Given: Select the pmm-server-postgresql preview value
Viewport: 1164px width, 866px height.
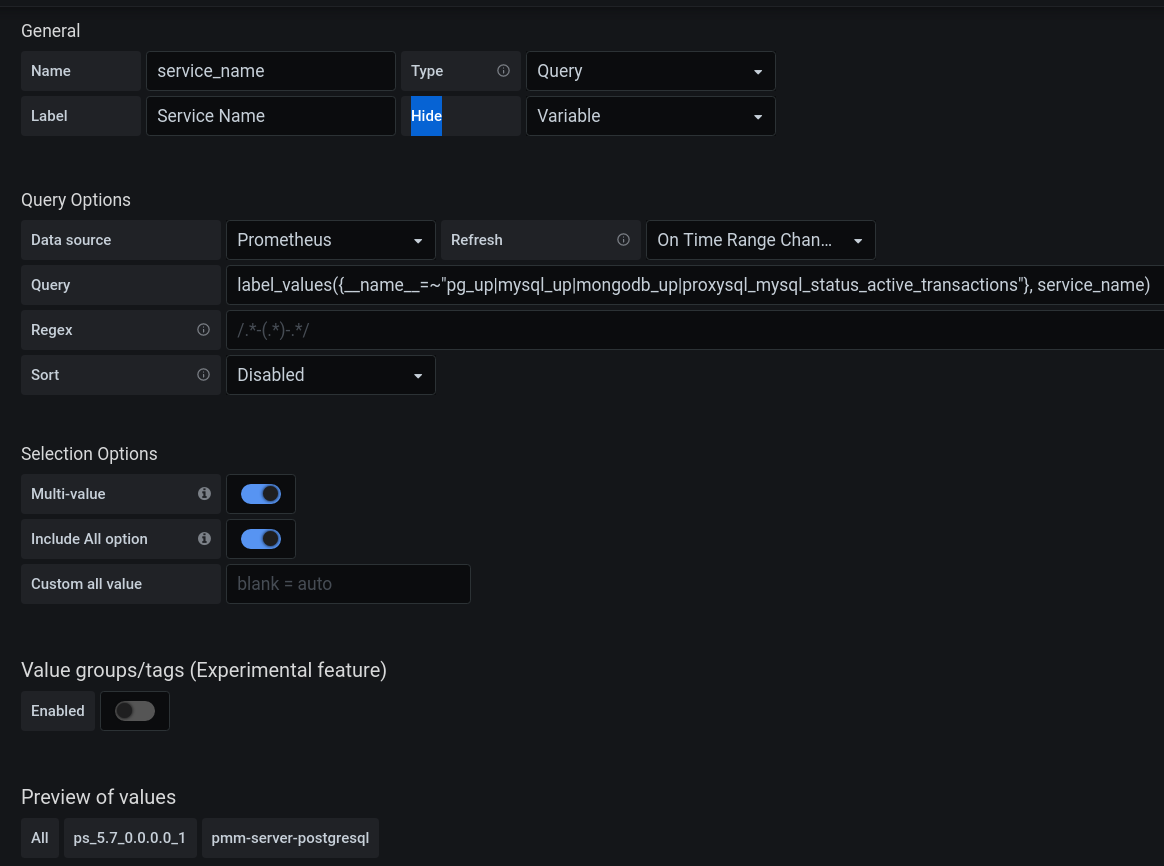Looking at the screenshot, I should coord(290,838).
